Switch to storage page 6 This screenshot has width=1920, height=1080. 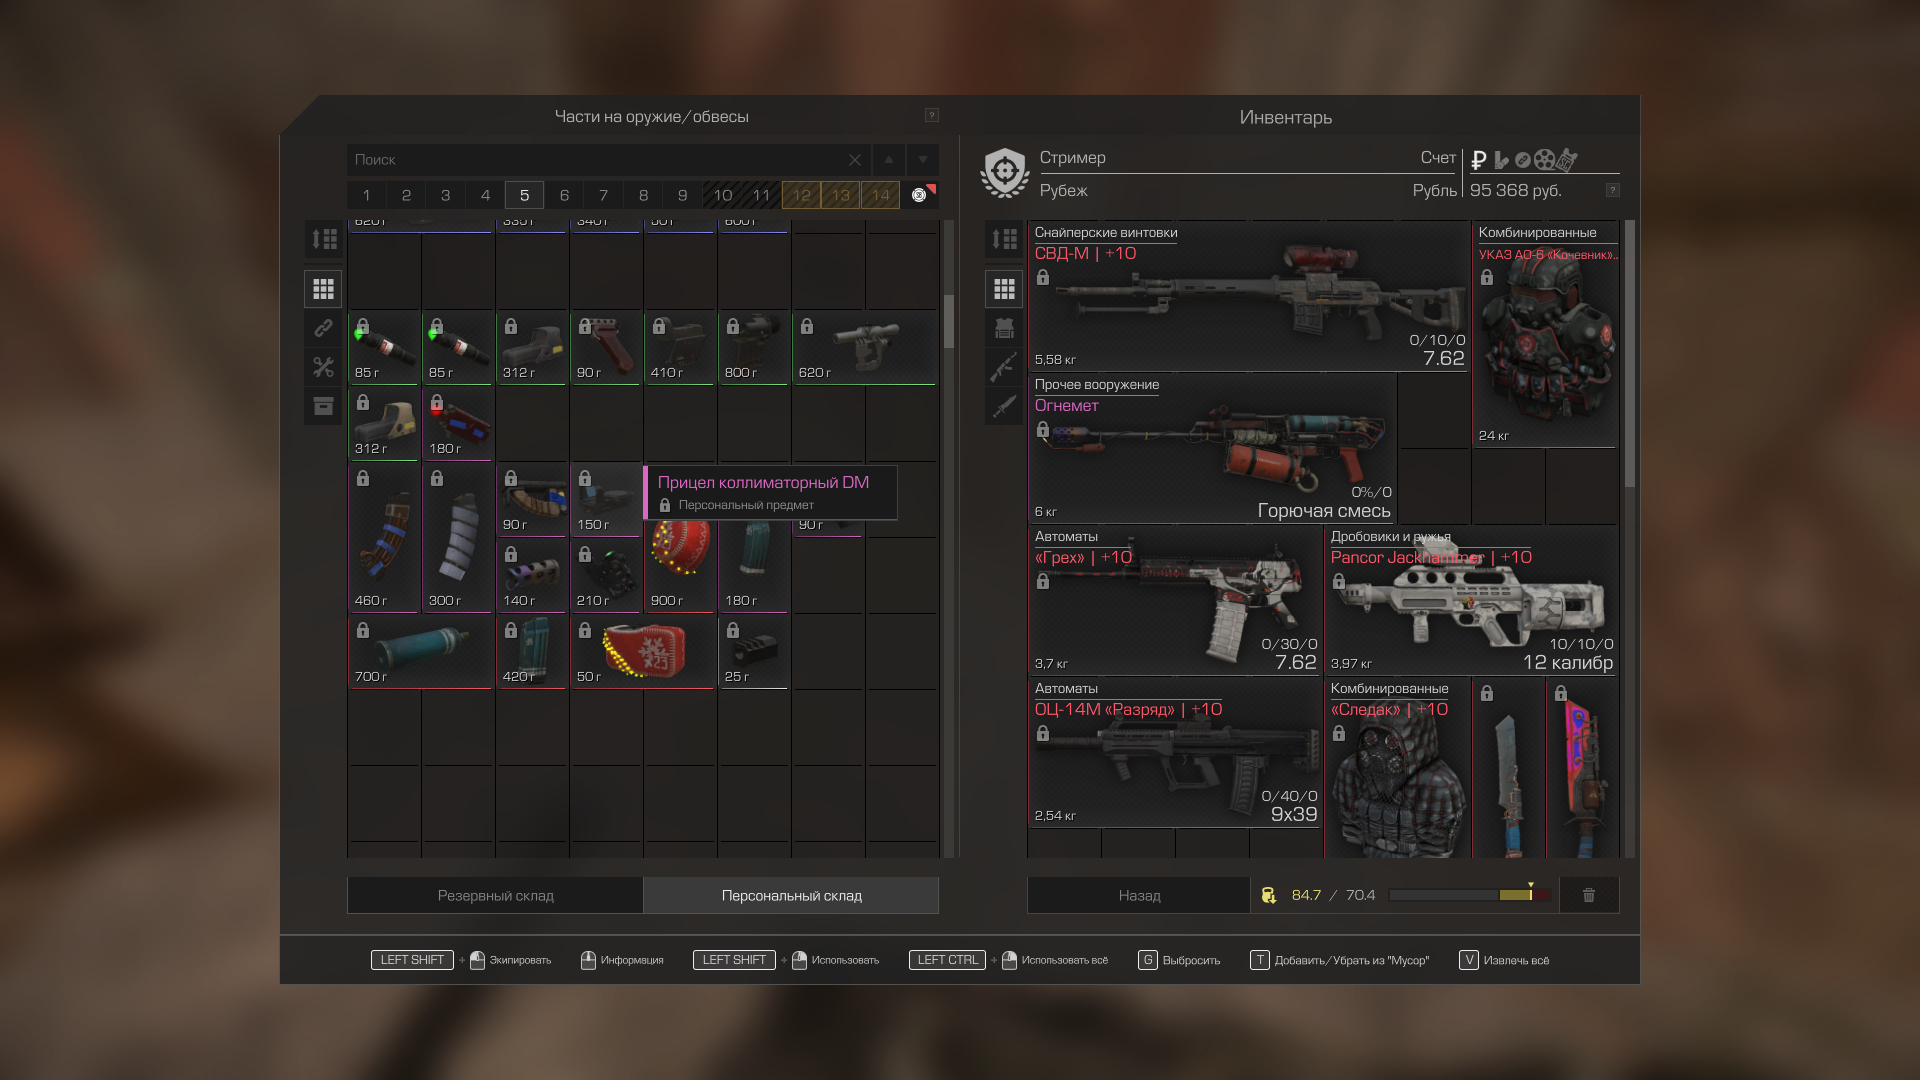564,195
